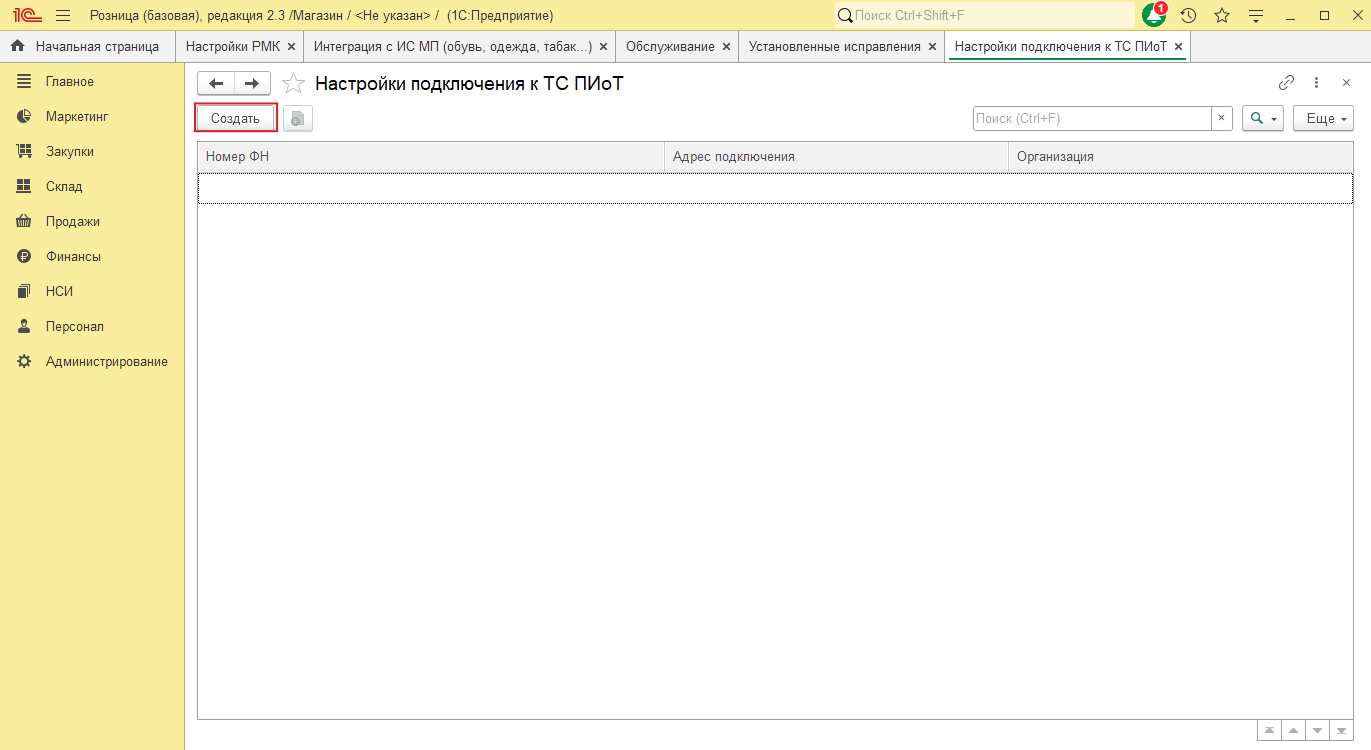Image resolution: width=1371 pixels, height=750 pixels.
Task: Open favorites star in title bar
Action: click(1222, 15)
